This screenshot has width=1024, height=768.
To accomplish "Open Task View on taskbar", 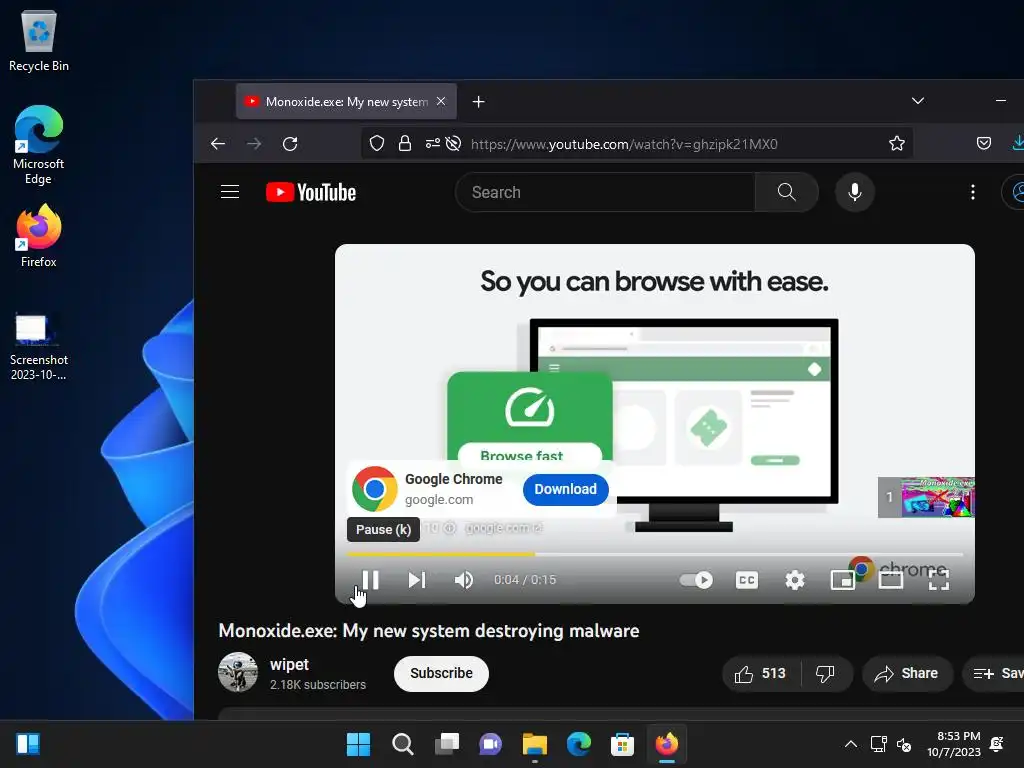I will (x=447, y=744).
